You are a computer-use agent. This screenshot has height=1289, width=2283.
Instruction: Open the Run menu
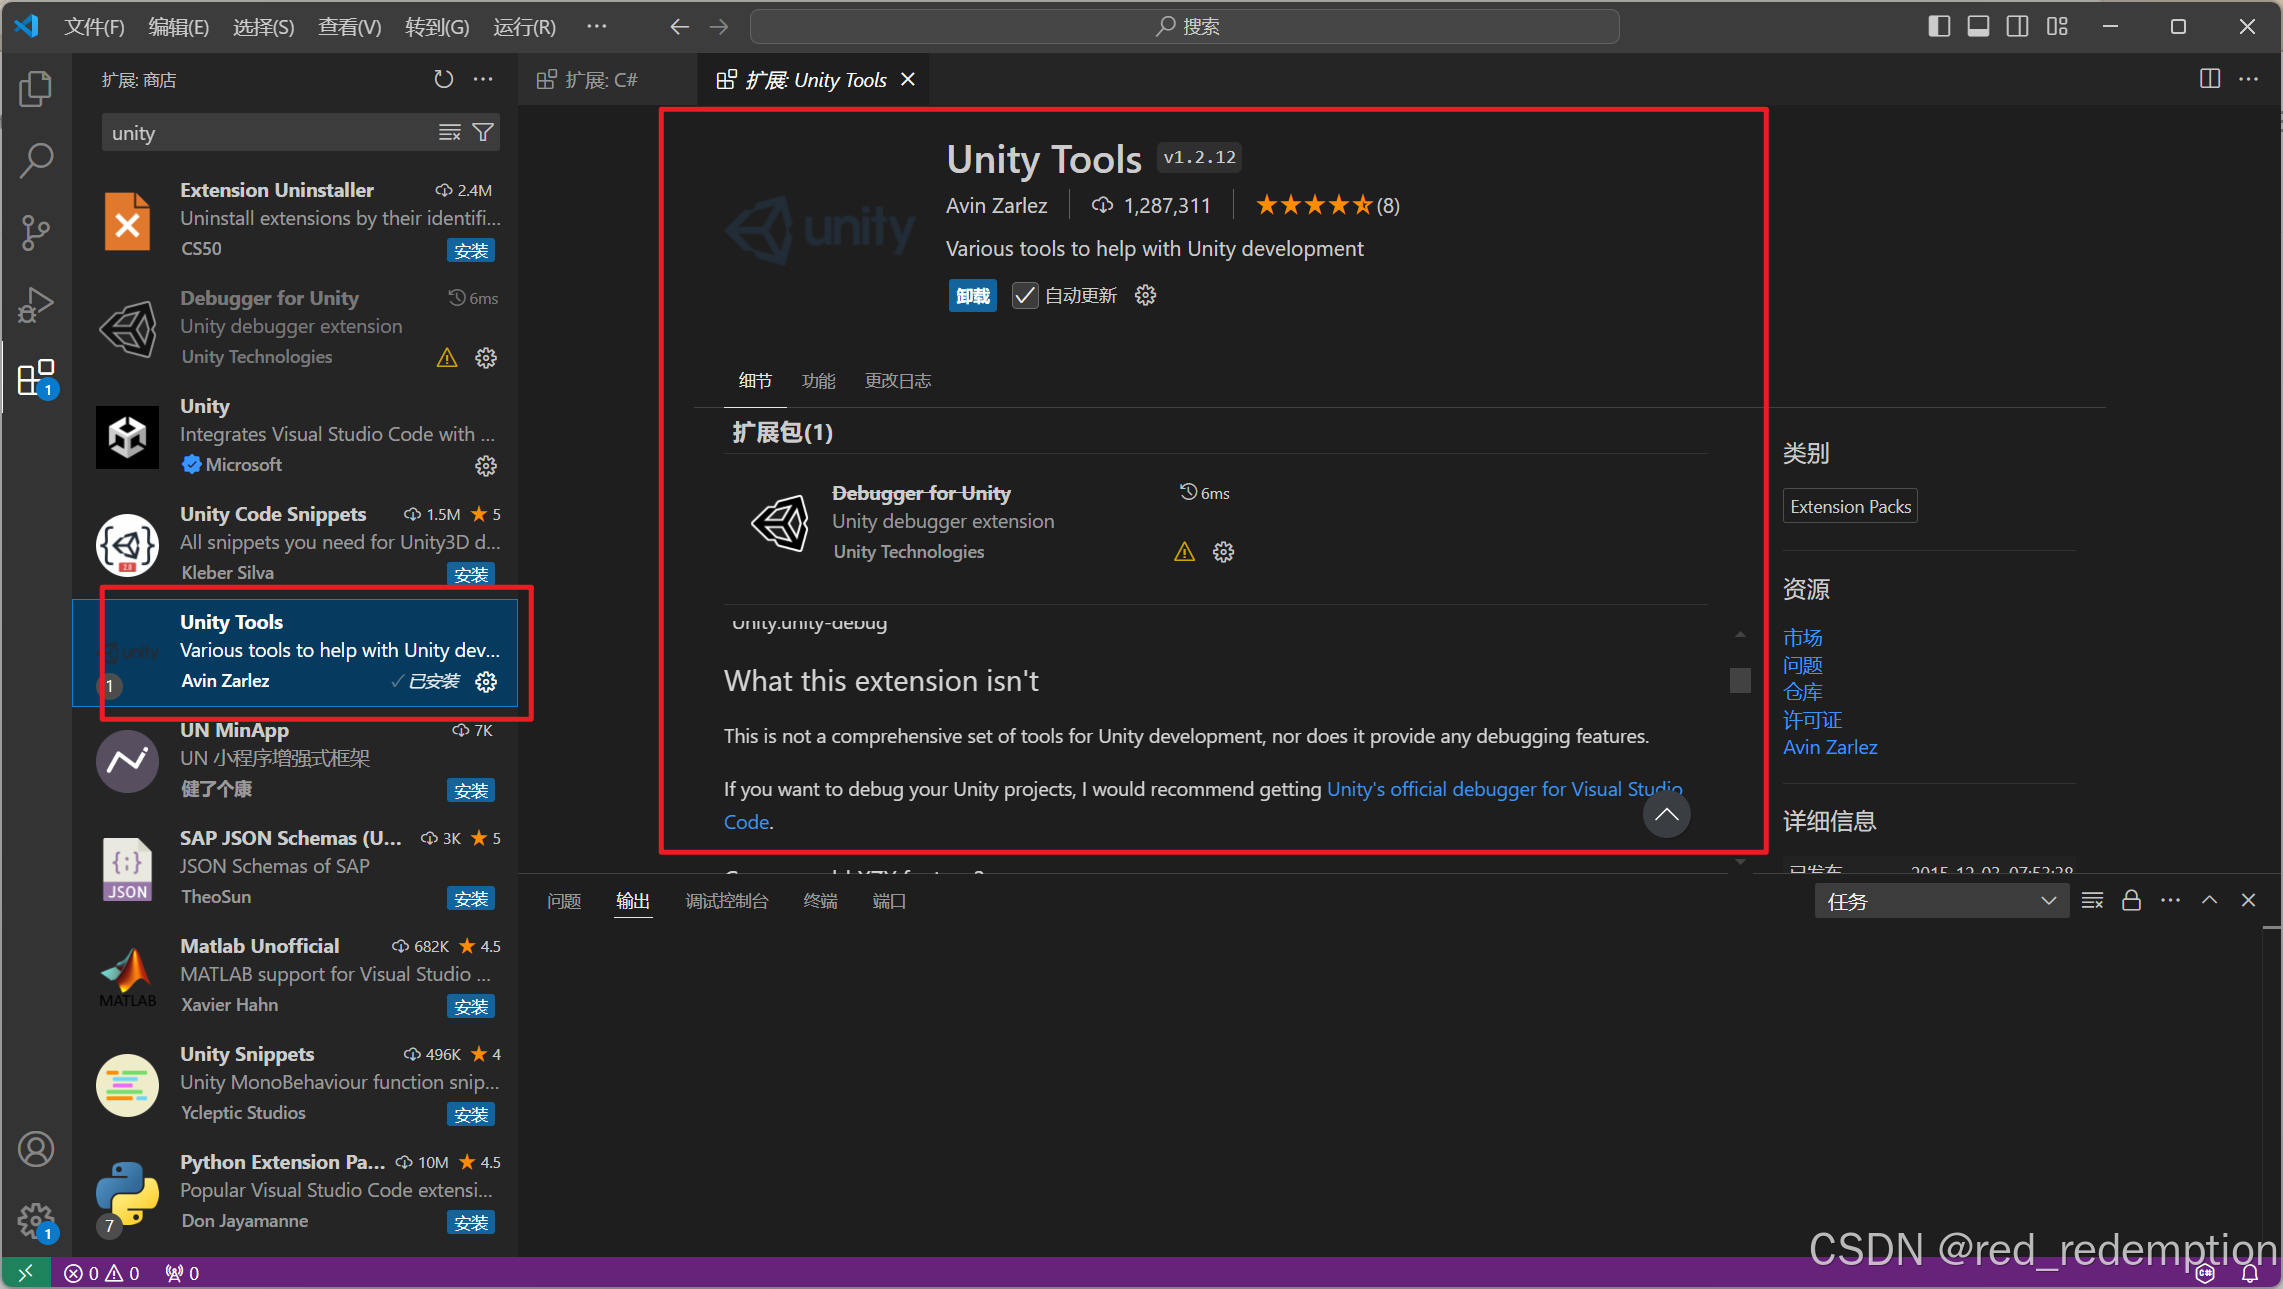(524, 27)
